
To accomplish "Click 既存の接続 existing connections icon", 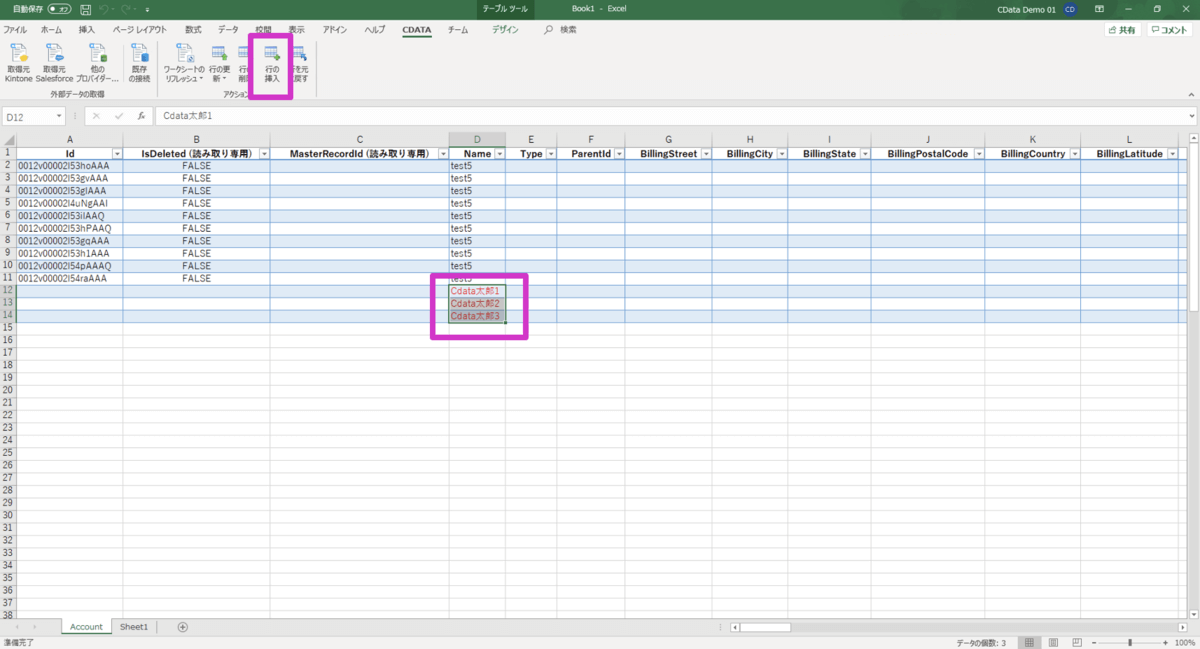I will pyautogui.click(x=140, y=63).
